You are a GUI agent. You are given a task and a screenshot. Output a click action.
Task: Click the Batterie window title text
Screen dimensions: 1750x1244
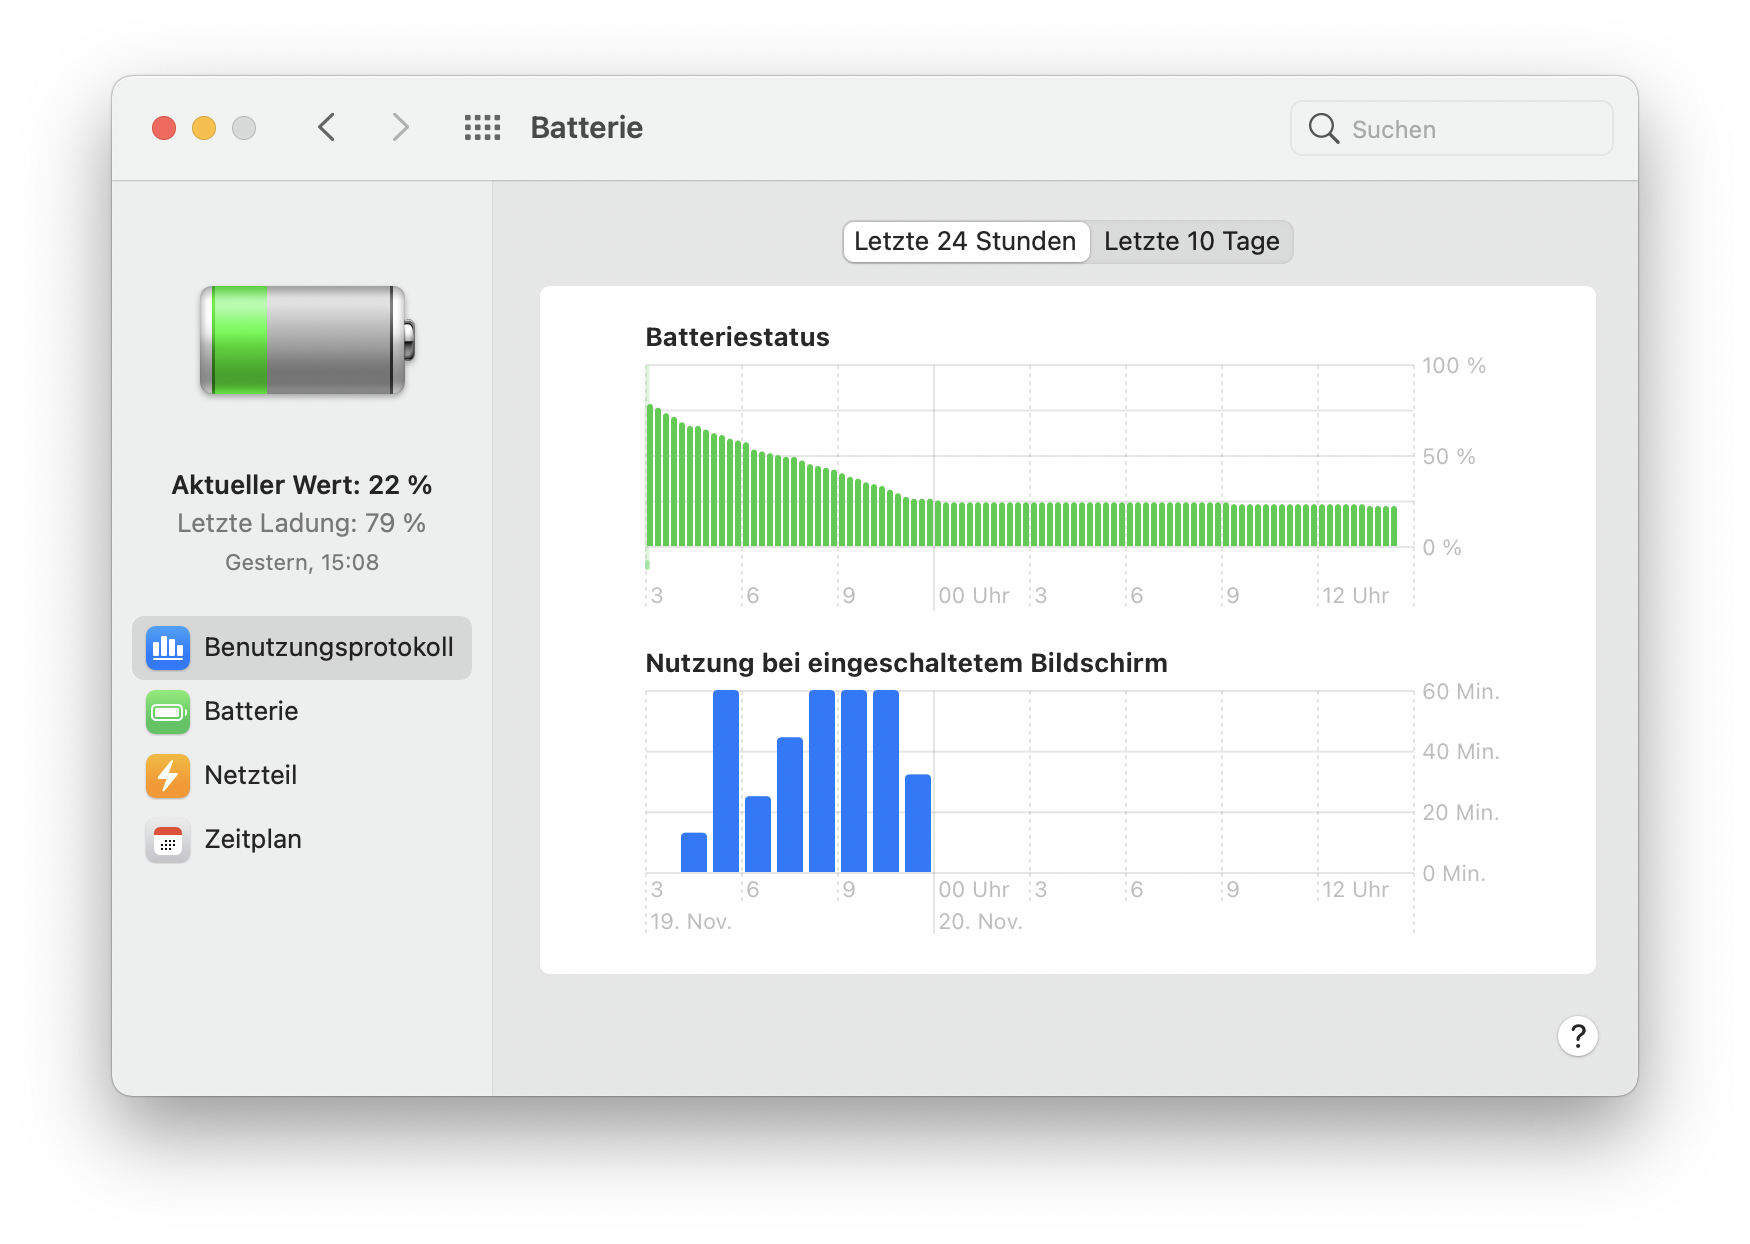click(x=587, y=128)
